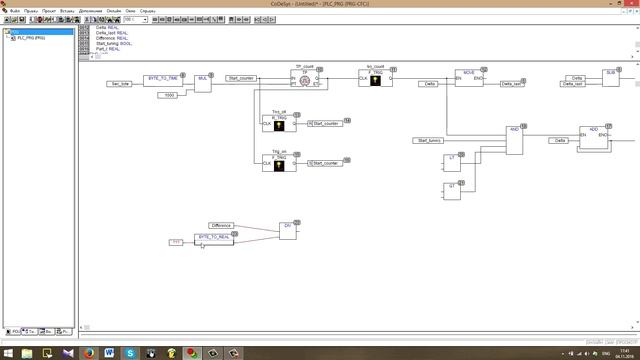Switch to the Data types tab at panel bottom
This screenshot has height=360, width=640.
pyautogui.click(x=30, y=331)
